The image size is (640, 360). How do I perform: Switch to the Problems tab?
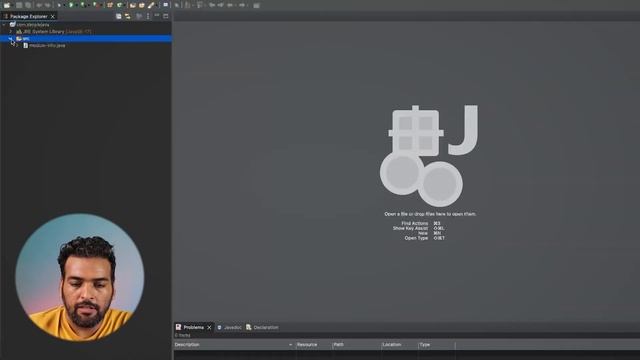coord(193,327)
